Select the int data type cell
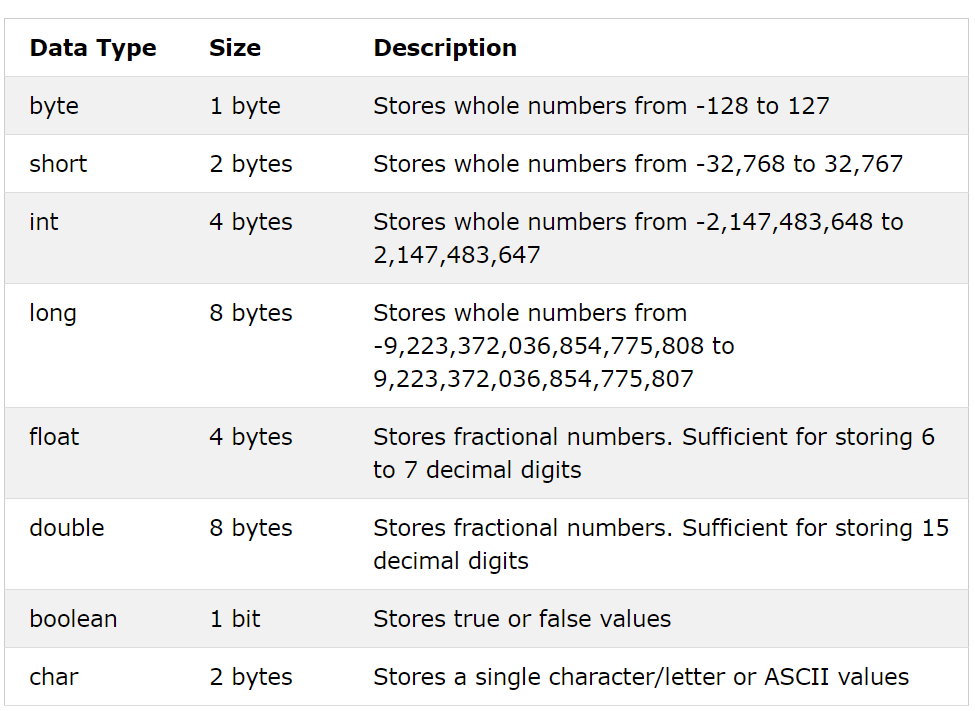 (x=44, y=222)
